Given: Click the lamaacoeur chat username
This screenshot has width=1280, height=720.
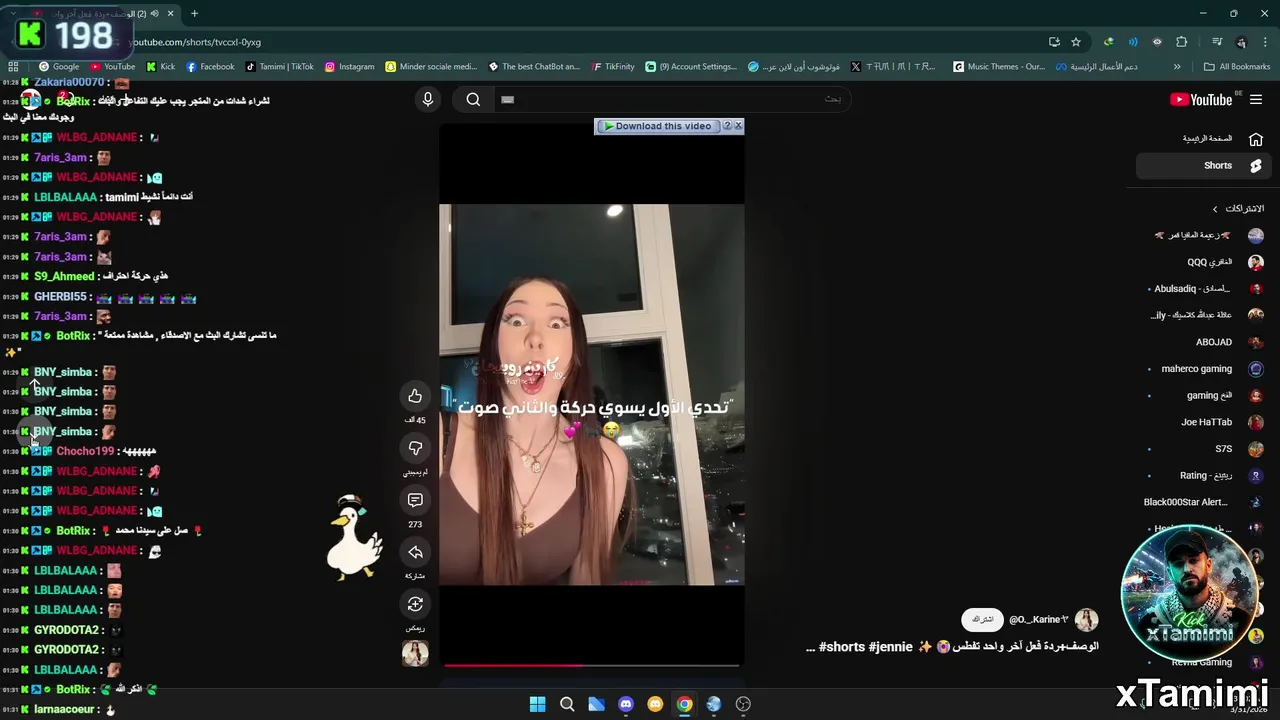Looking at the screenshot, I should (x=64, y=709).
